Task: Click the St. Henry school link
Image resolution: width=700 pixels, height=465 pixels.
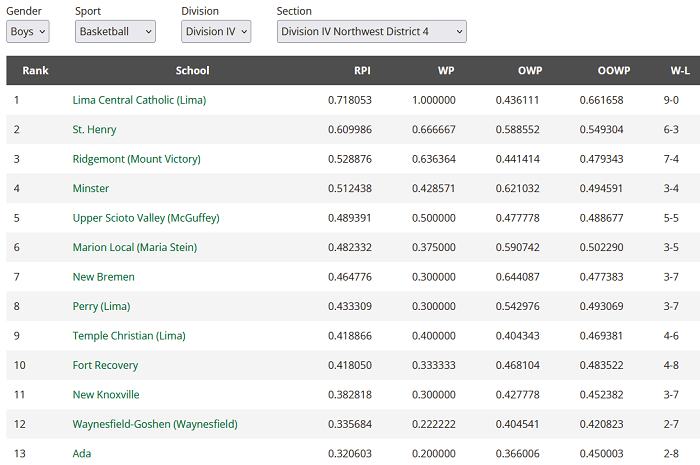Action: click(94, 130)
